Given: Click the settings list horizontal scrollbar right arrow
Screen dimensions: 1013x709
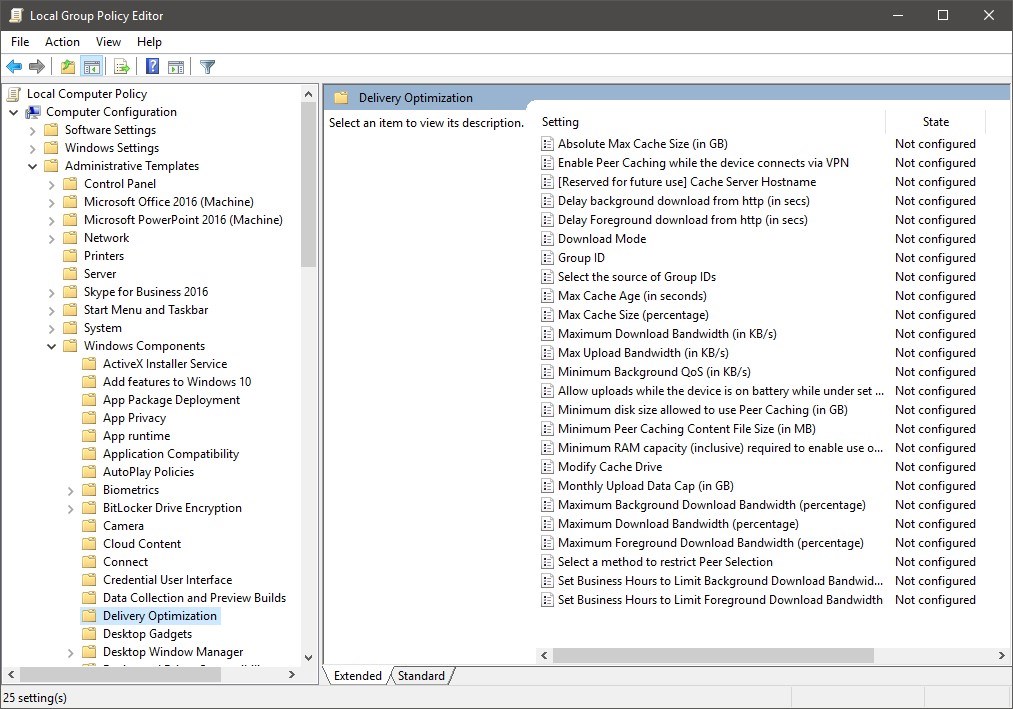Looking at the screenshot, I should (x=1002, y=656).
